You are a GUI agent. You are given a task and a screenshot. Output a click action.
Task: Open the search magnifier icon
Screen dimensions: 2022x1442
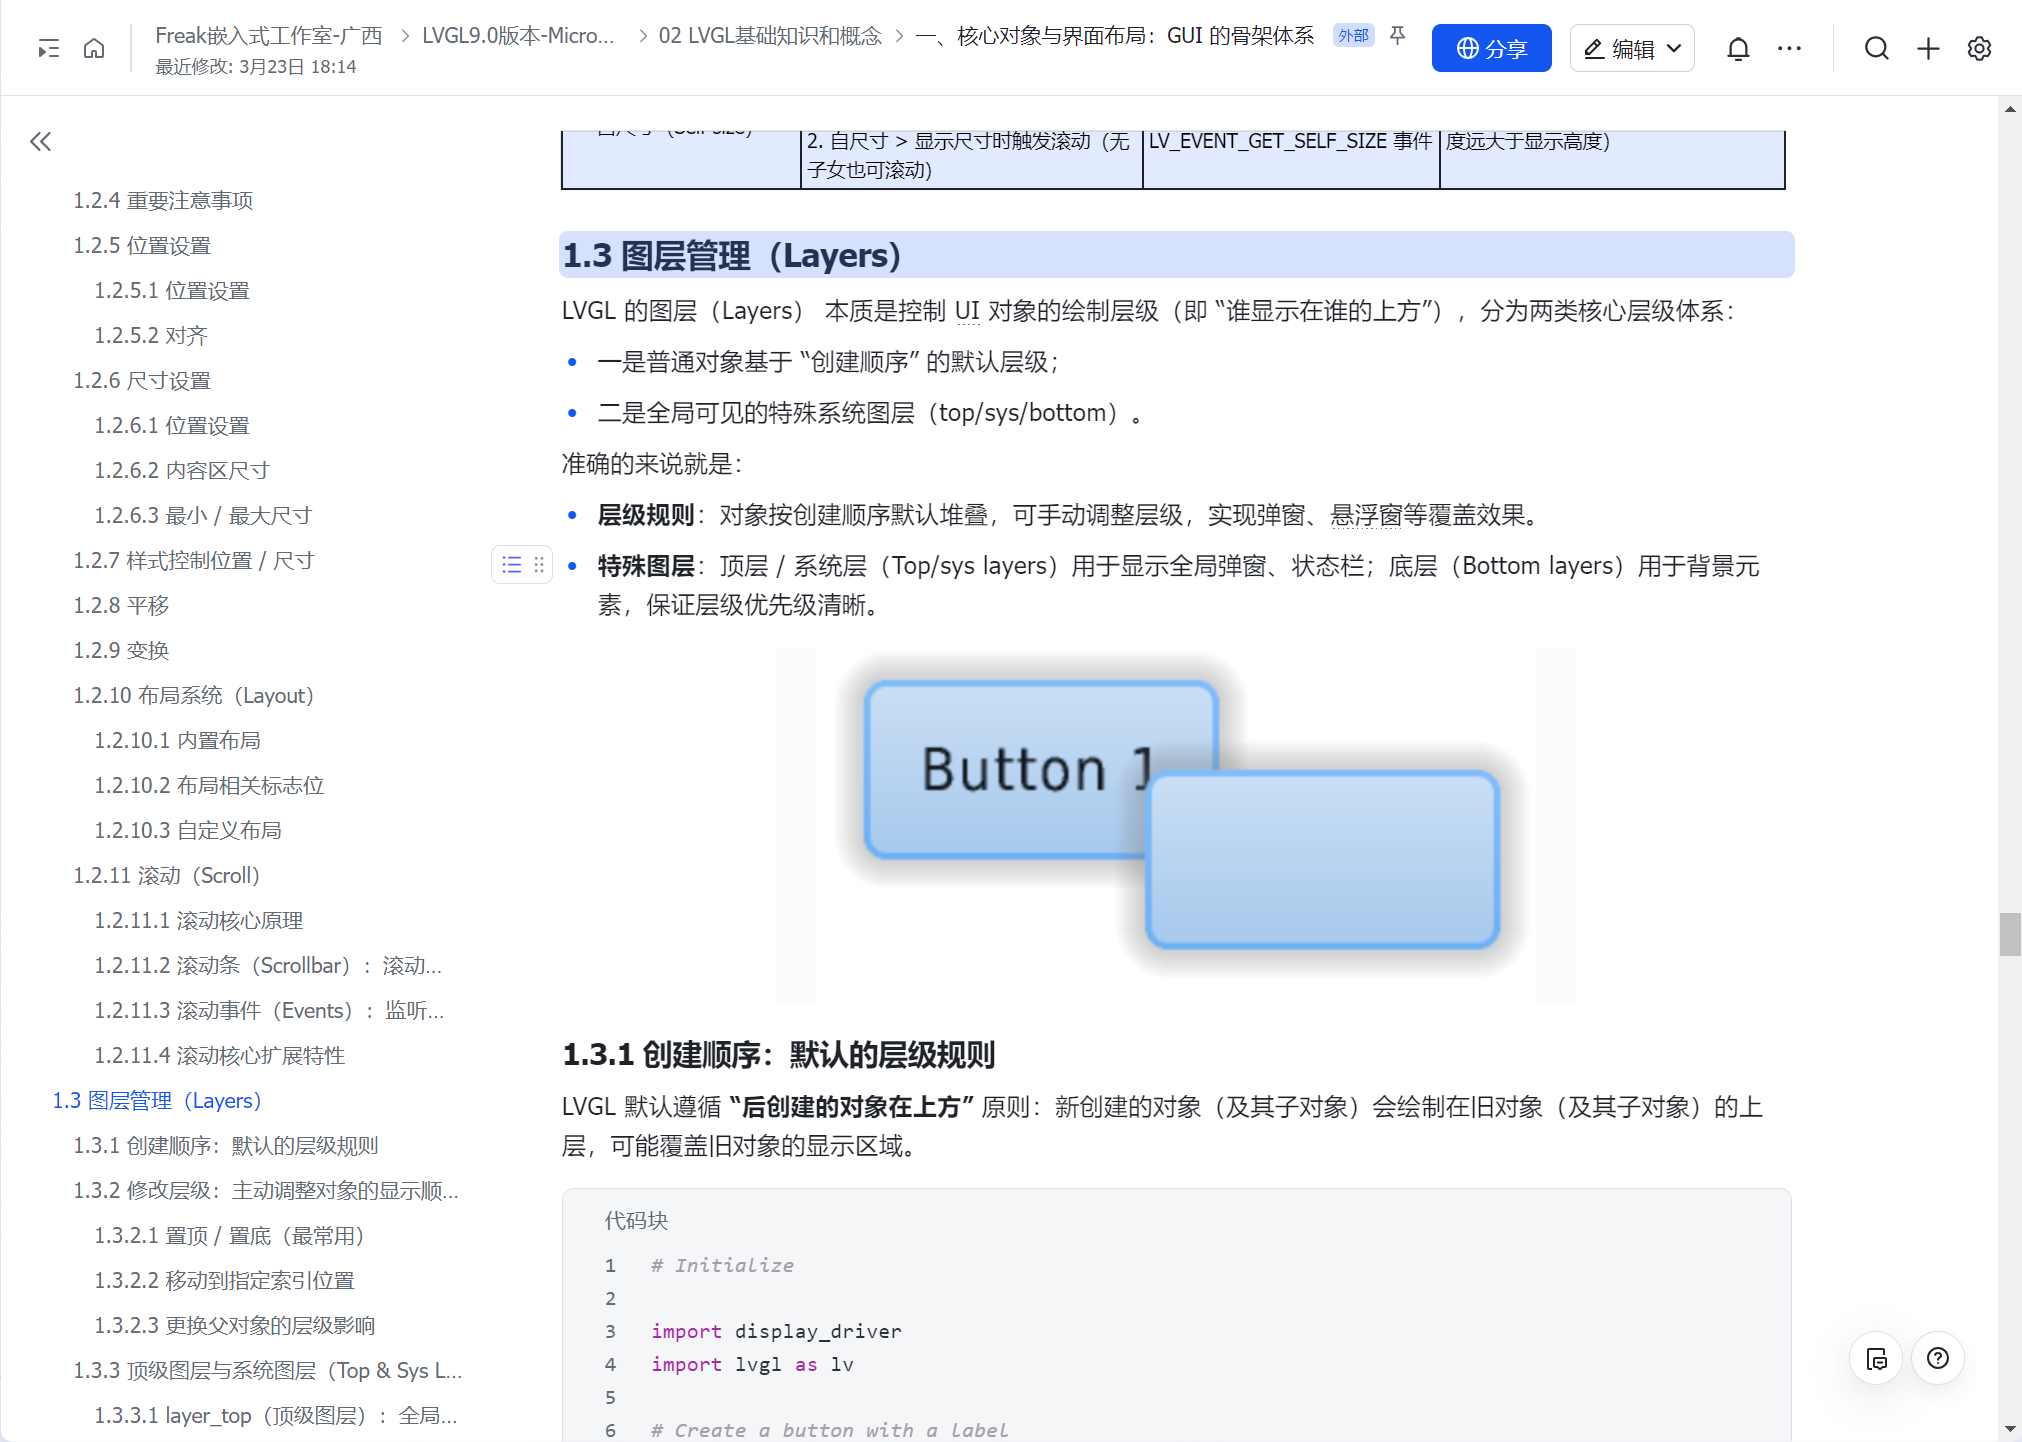[1876, 48]
